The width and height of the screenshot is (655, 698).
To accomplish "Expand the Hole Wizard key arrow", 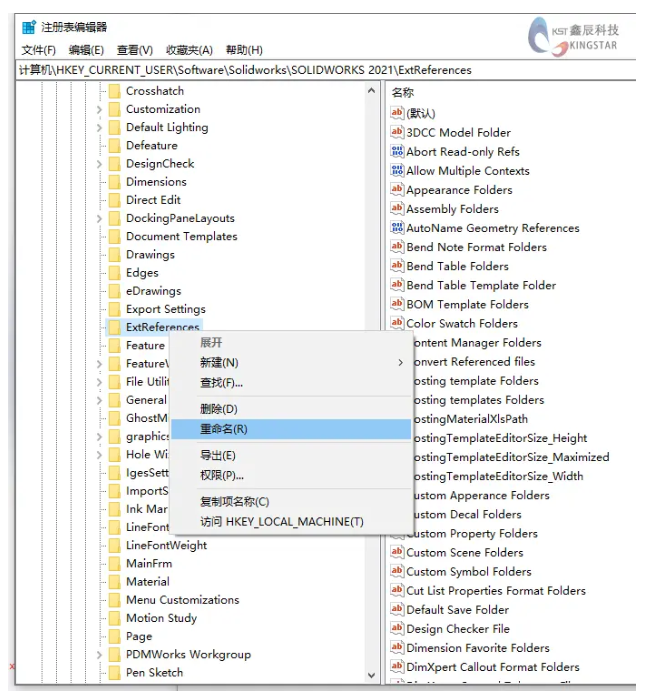I will pos(99,455).
